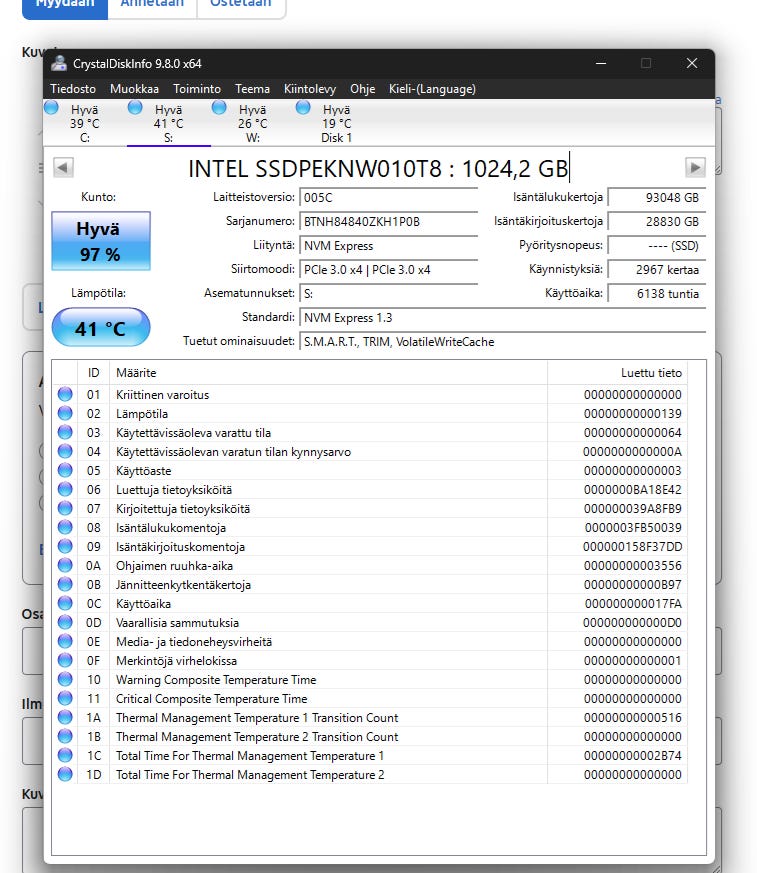Viewport: 757px width, 873px height.
Task: Click the Liityntä field NVM Express
Action: point(389,246)
